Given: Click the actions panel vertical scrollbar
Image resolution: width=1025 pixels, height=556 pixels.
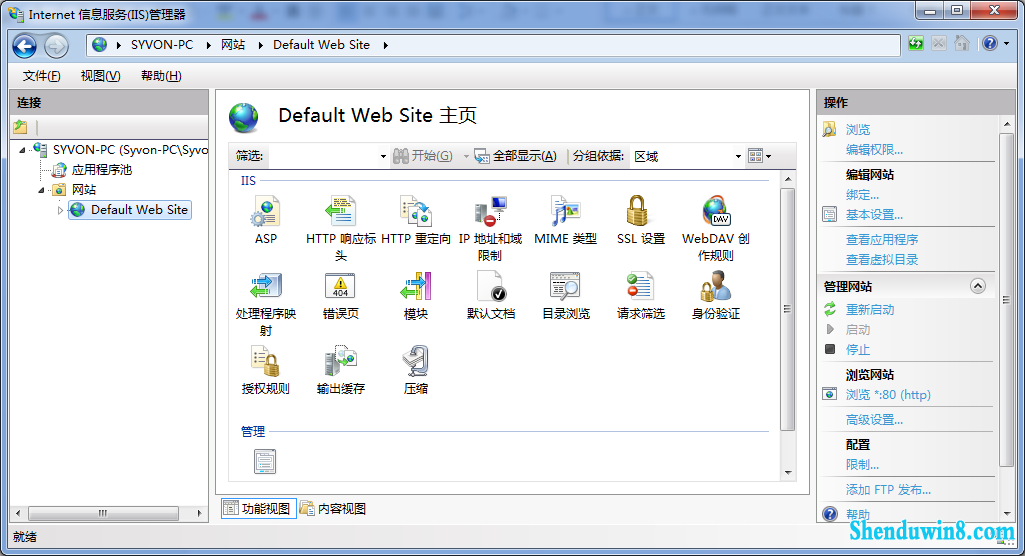Looking at the screenshot, I should pos(1007,299).
